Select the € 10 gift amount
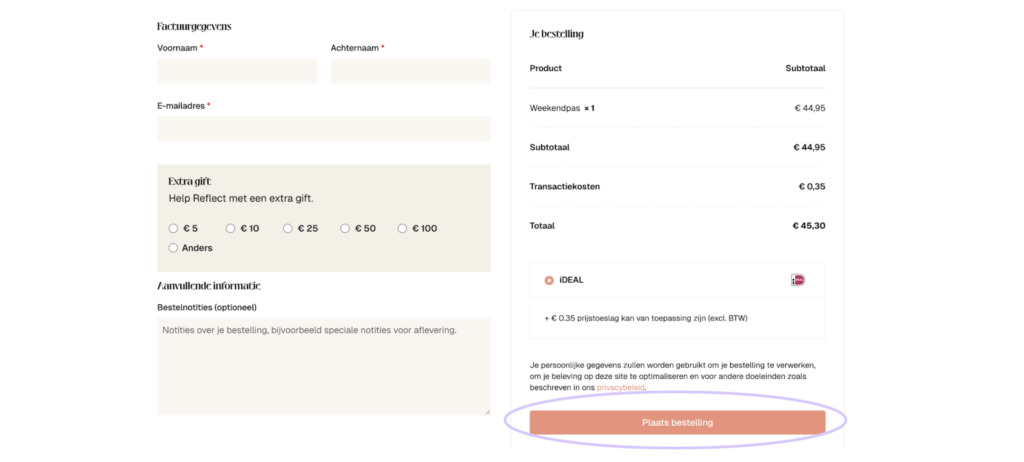This screenshot has height=462, width=1024. pos(231,229)
